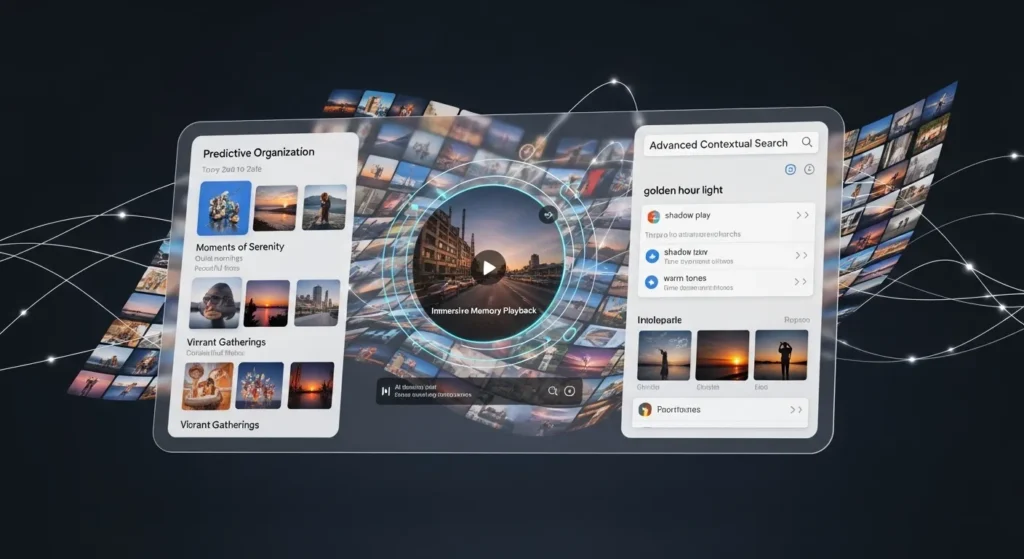1024x559 pixels.
Task: Open the Predictive Organization panel heading
Action: click(258, 153)
